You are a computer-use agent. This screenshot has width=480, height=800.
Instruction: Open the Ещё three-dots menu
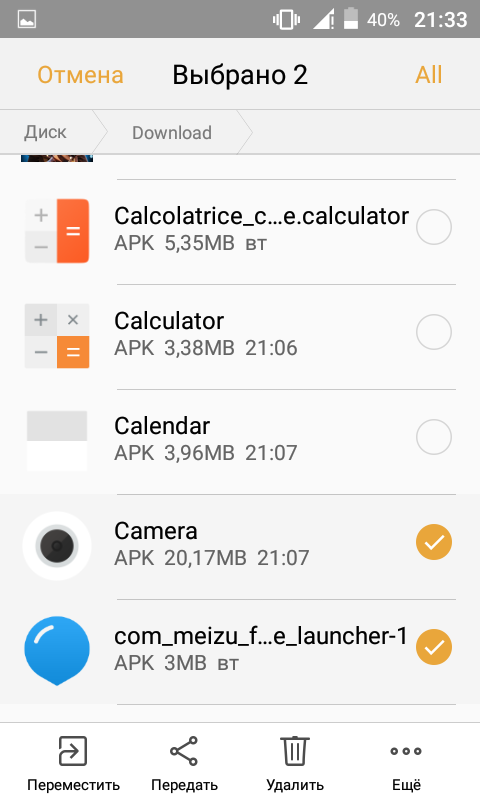click(406, 751)
